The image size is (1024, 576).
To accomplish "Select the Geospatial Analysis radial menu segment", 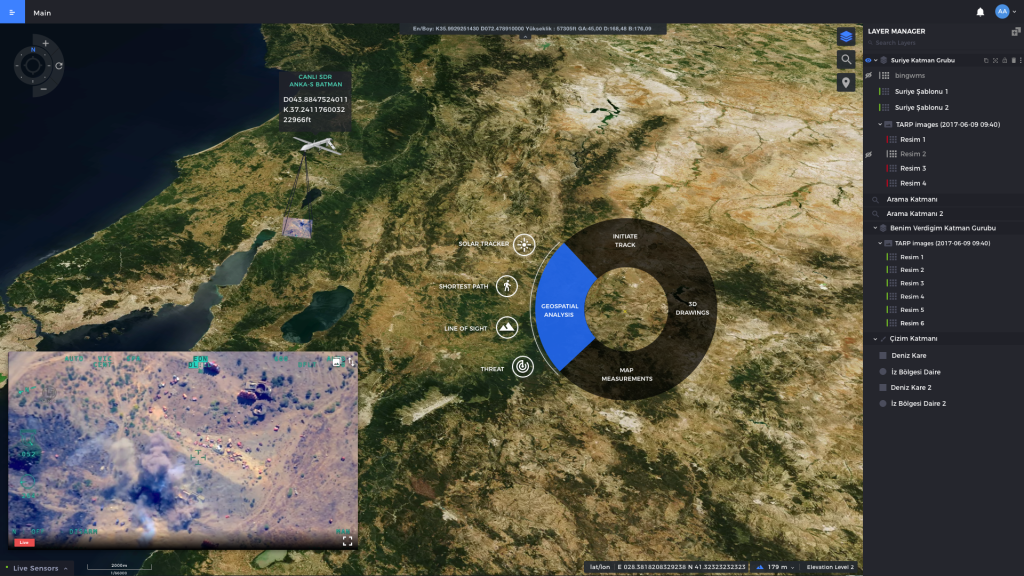I will 558,311.
